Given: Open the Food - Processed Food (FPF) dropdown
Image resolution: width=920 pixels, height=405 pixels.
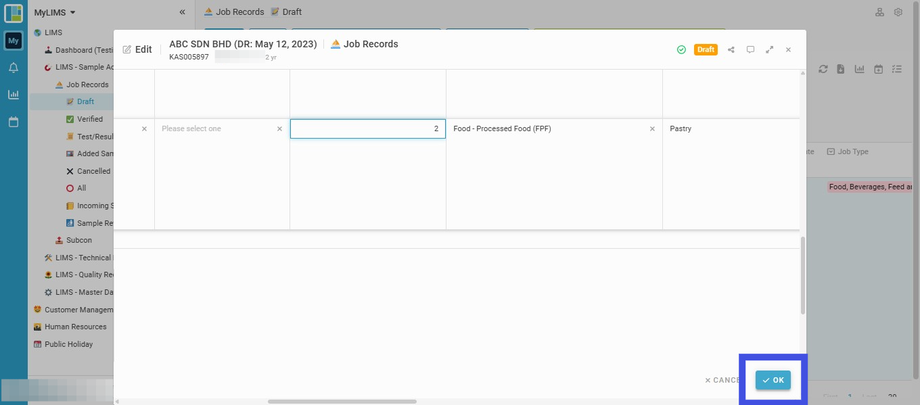Looking at the screenshot, I should 554,129.
